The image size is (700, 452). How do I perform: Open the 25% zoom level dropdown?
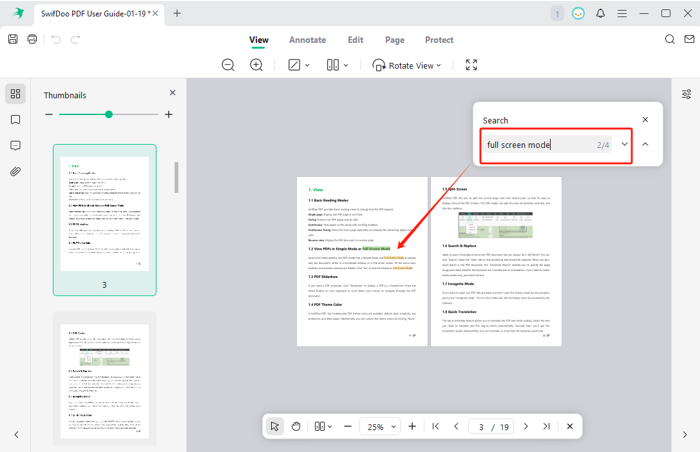380,427
